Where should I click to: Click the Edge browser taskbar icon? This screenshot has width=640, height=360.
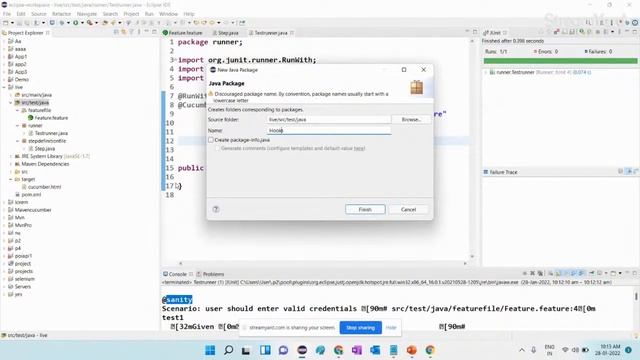320,350
